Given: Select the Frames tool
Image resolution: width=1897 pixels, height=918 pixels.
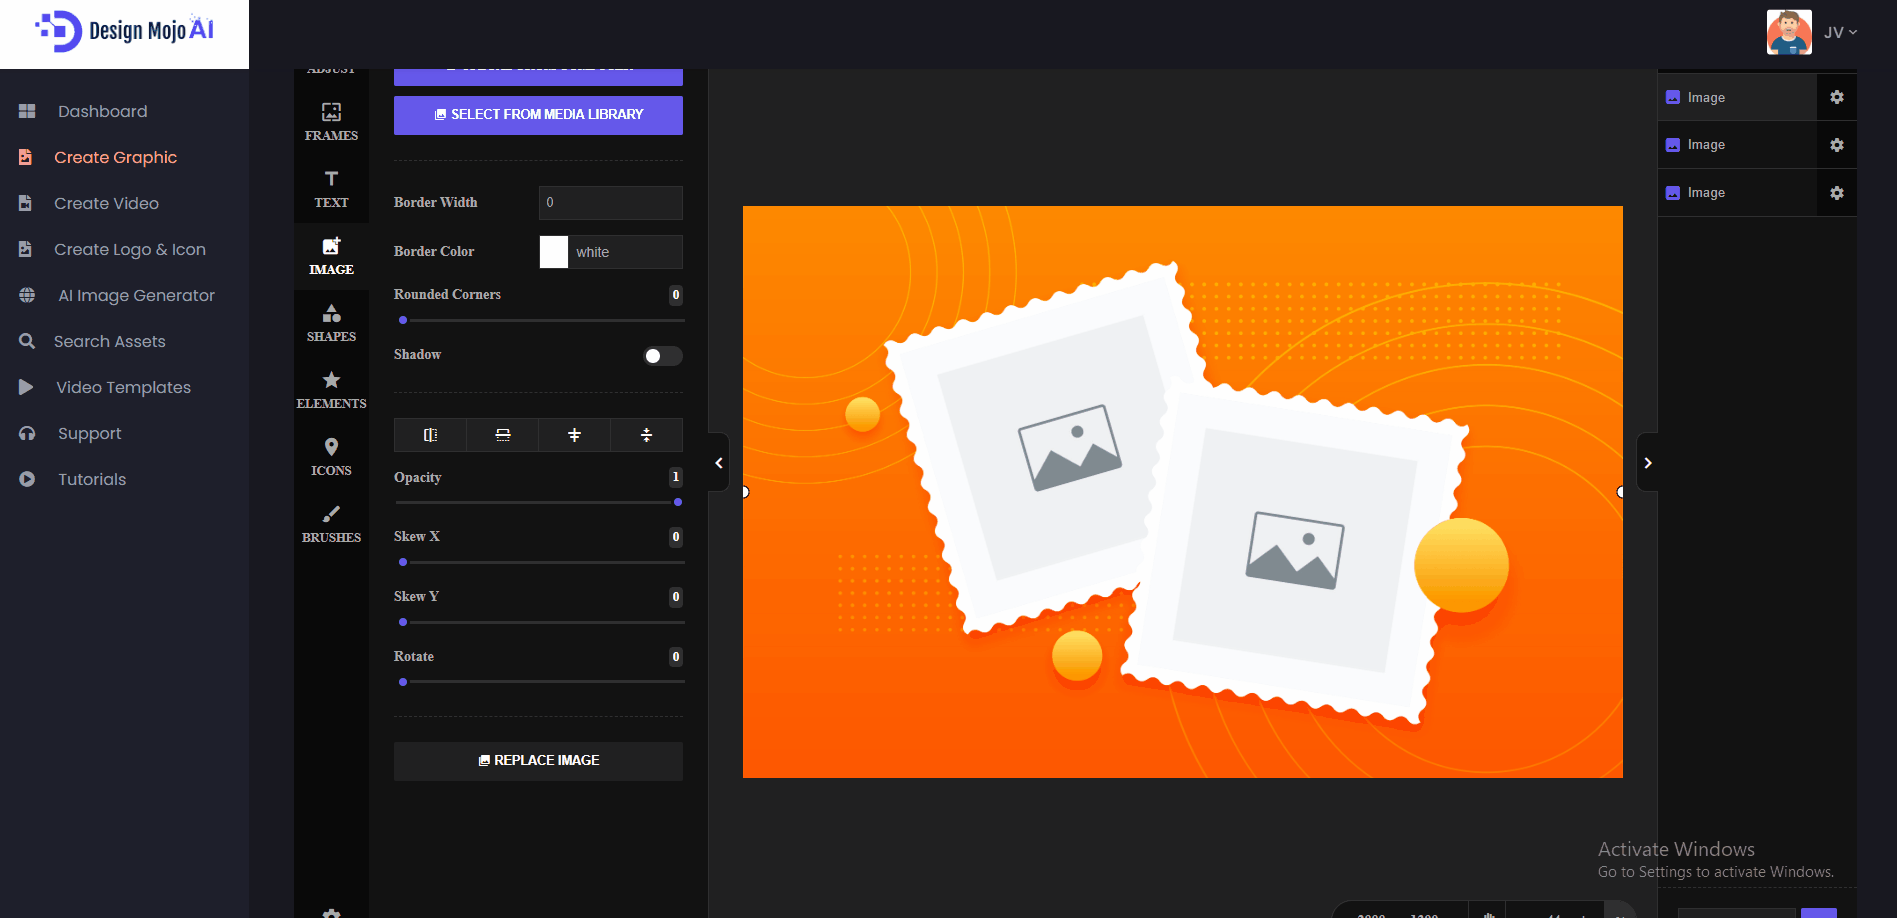Looking at the screenshot, I should (331, 121).
